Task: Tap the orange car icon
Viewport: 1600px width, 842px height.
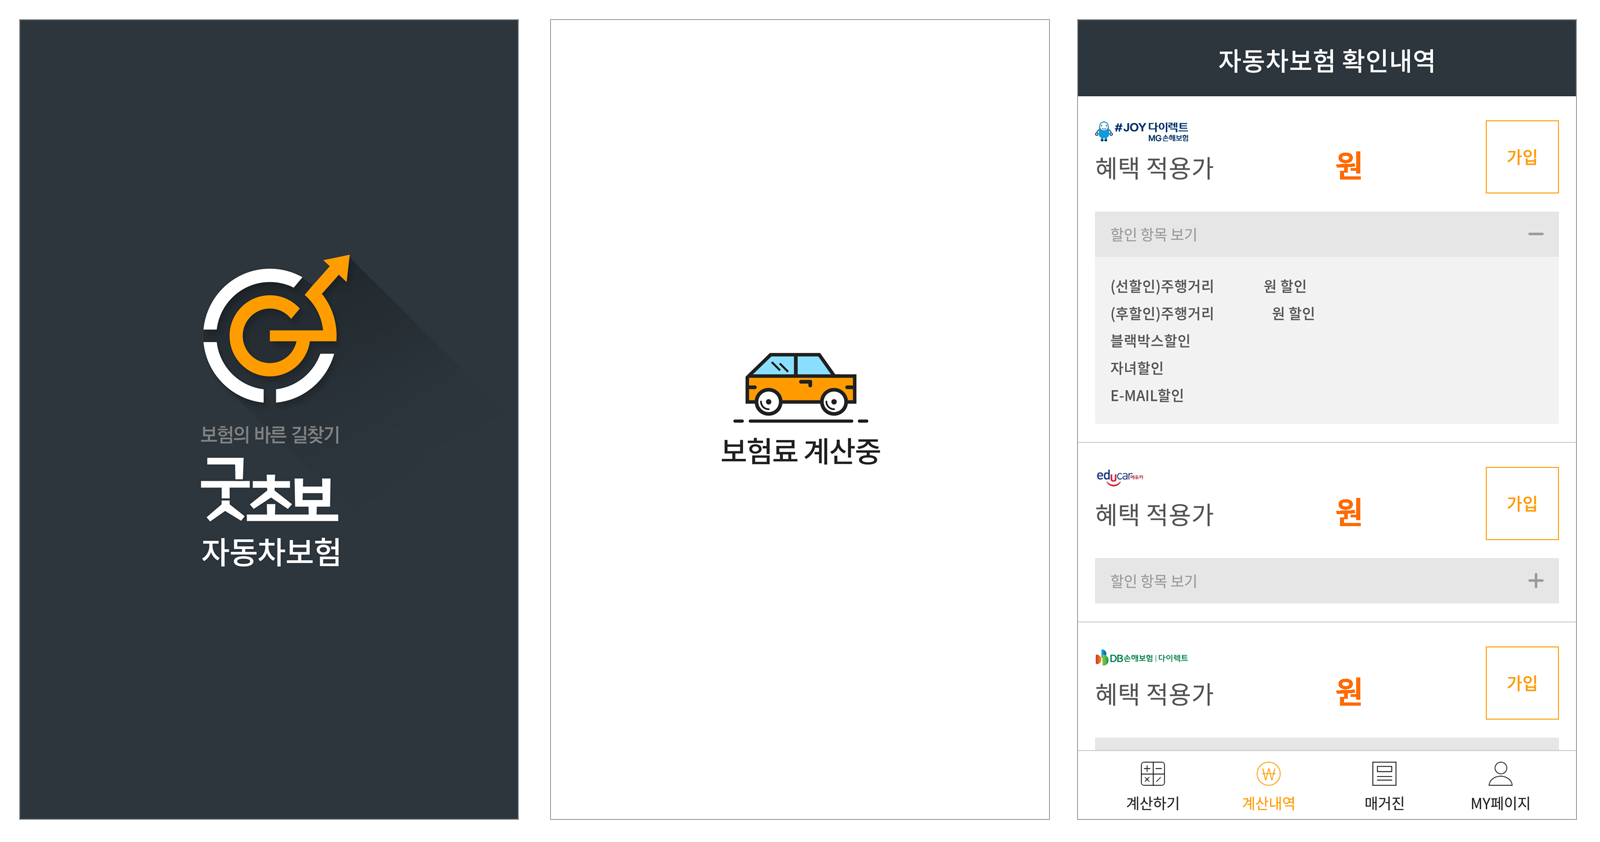Action: coord(800,384)
